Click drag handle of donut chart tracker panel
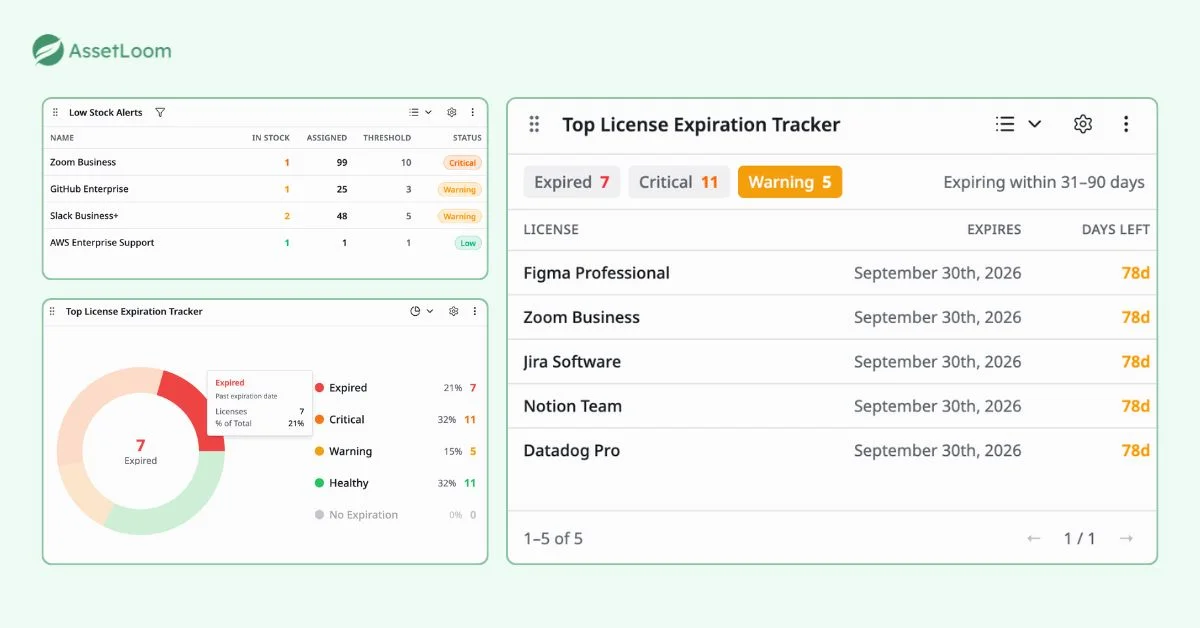Image resolution: width=1200 pixels, height=628 pixels. pos(52,311)
